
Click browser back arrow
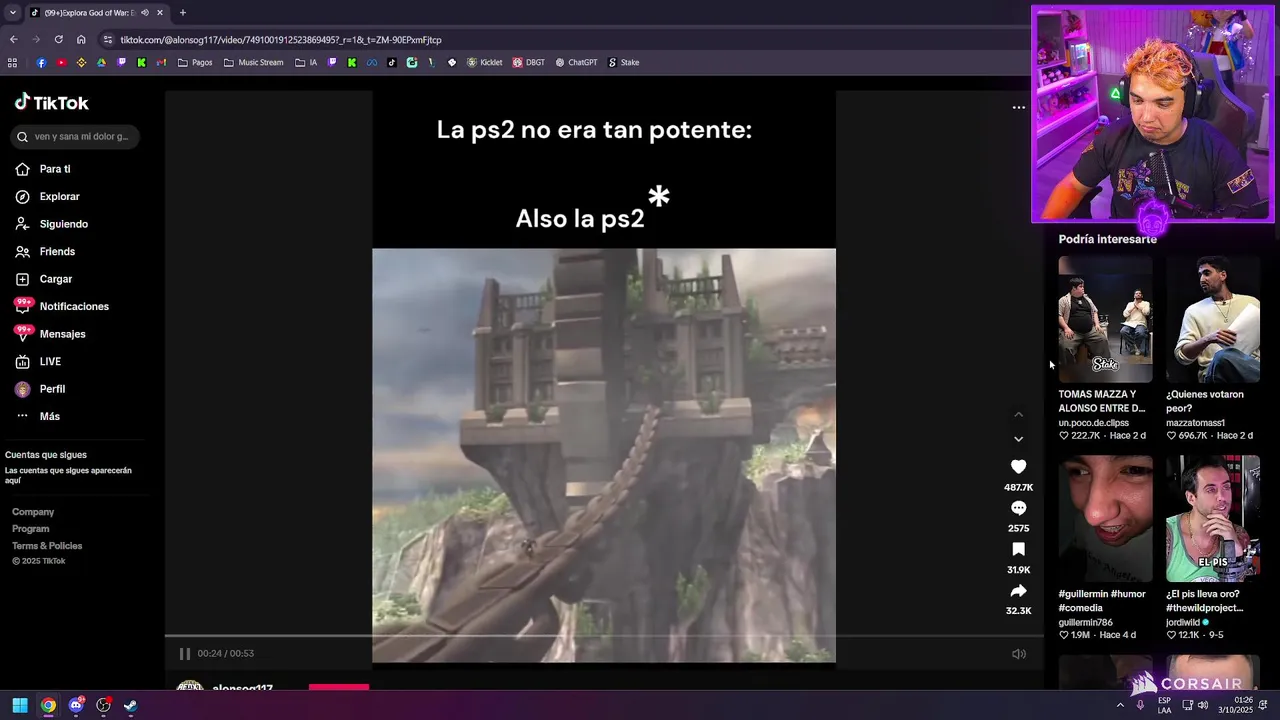(x=13, y=40)
